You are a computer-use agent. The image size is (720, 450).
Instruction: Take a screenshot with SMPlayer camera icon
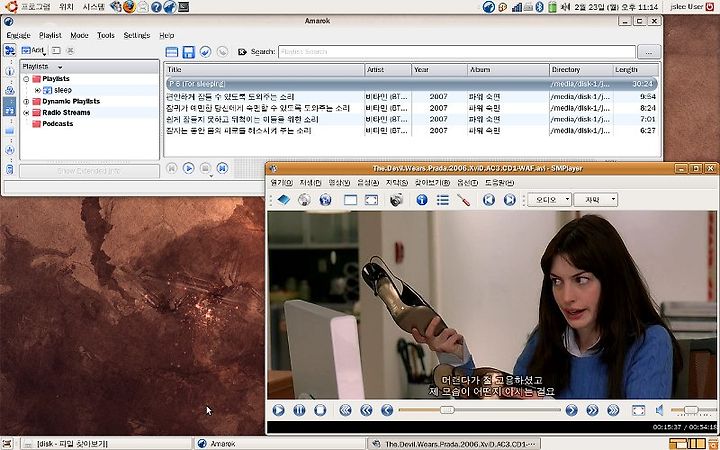coord(396,200)
